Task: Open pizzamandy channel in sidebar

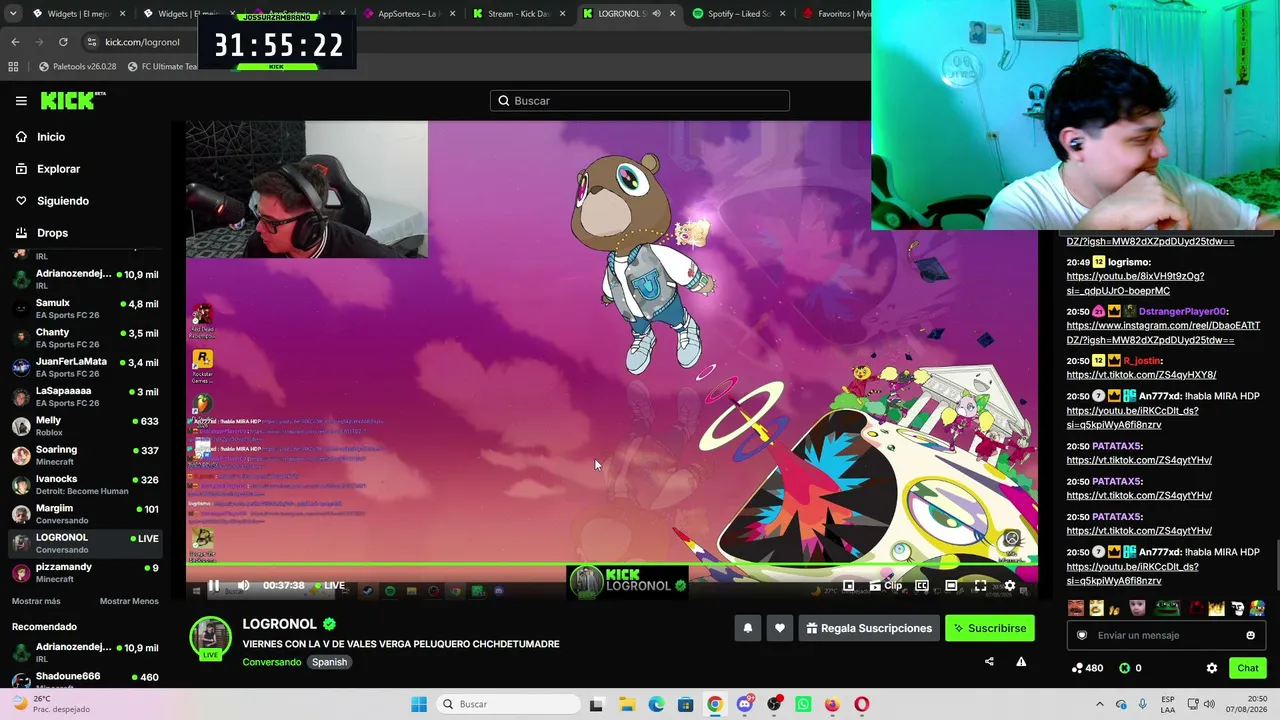Action: 85,572
